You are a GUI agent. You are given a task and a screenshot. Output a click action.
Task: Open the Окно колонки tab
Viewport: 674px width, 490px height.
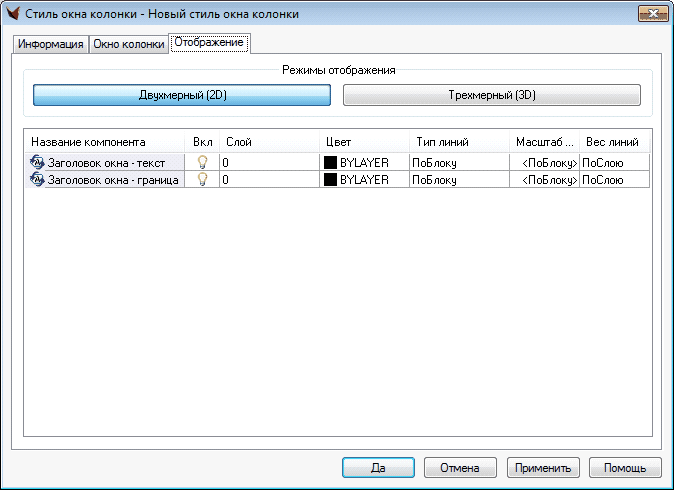(x=129, y=45)
